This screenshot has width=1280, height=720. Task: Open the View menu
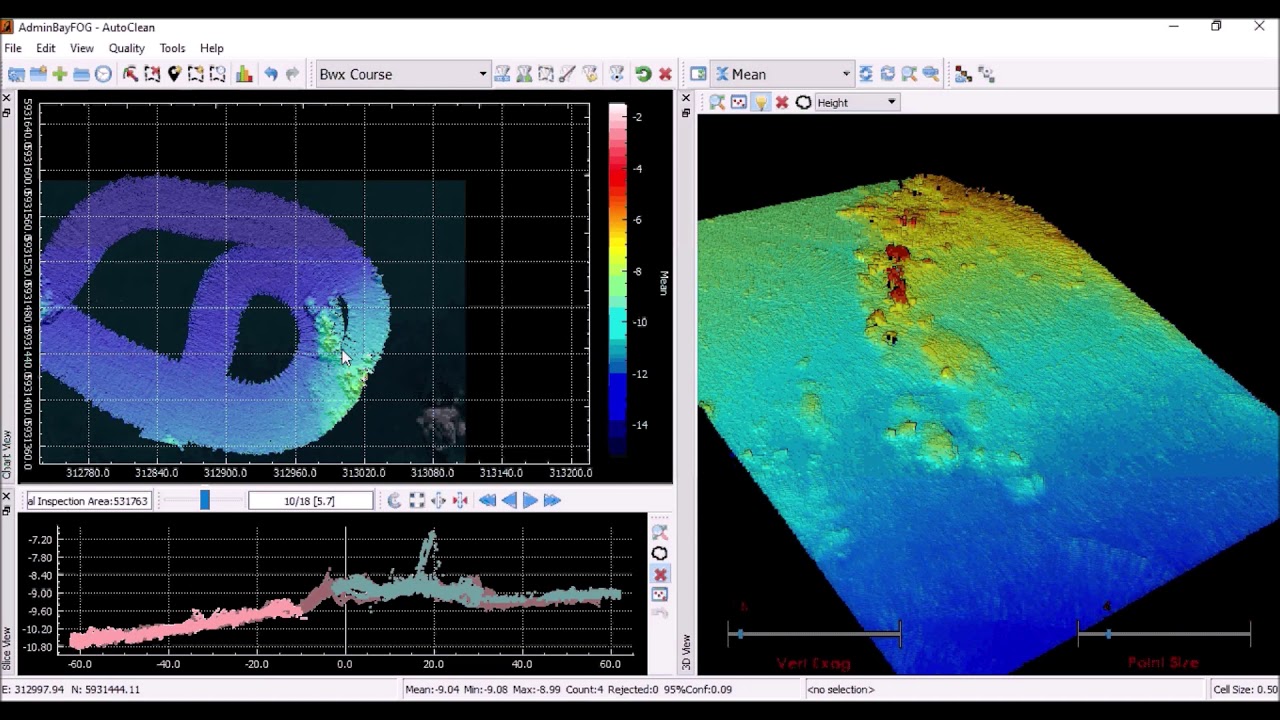82,48
